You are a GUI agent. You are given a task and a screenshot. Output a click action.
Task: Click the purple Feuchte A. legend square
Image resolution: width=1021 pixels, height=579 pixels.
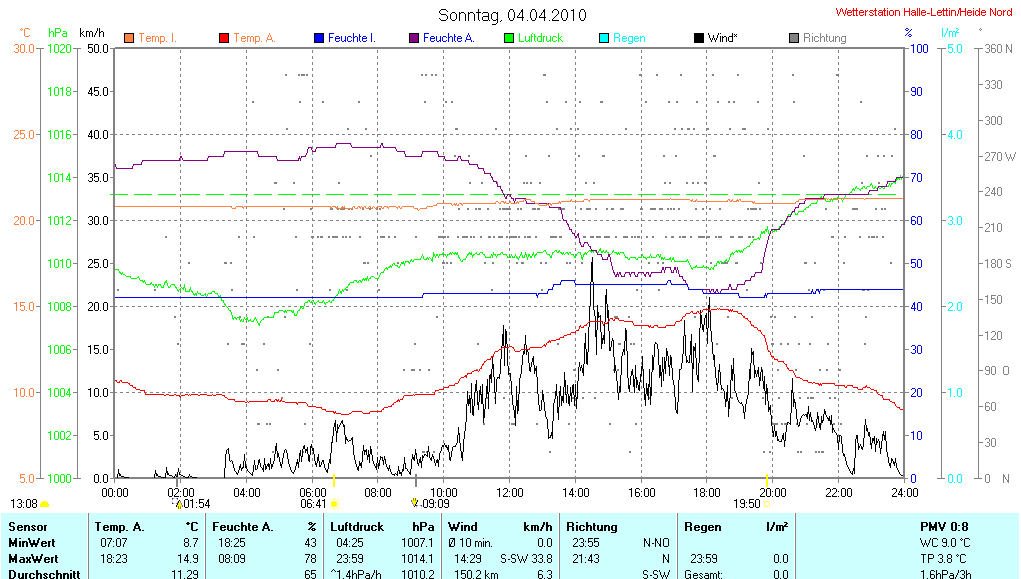[x=413, y=38]
